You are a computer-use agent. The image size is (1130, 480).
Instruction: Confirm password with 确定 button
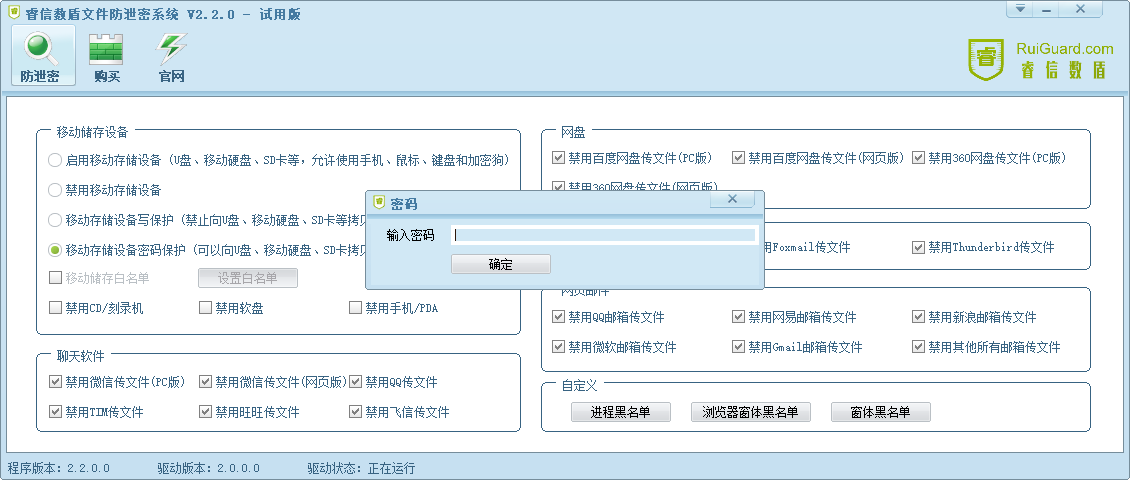(x=501, y=264)
